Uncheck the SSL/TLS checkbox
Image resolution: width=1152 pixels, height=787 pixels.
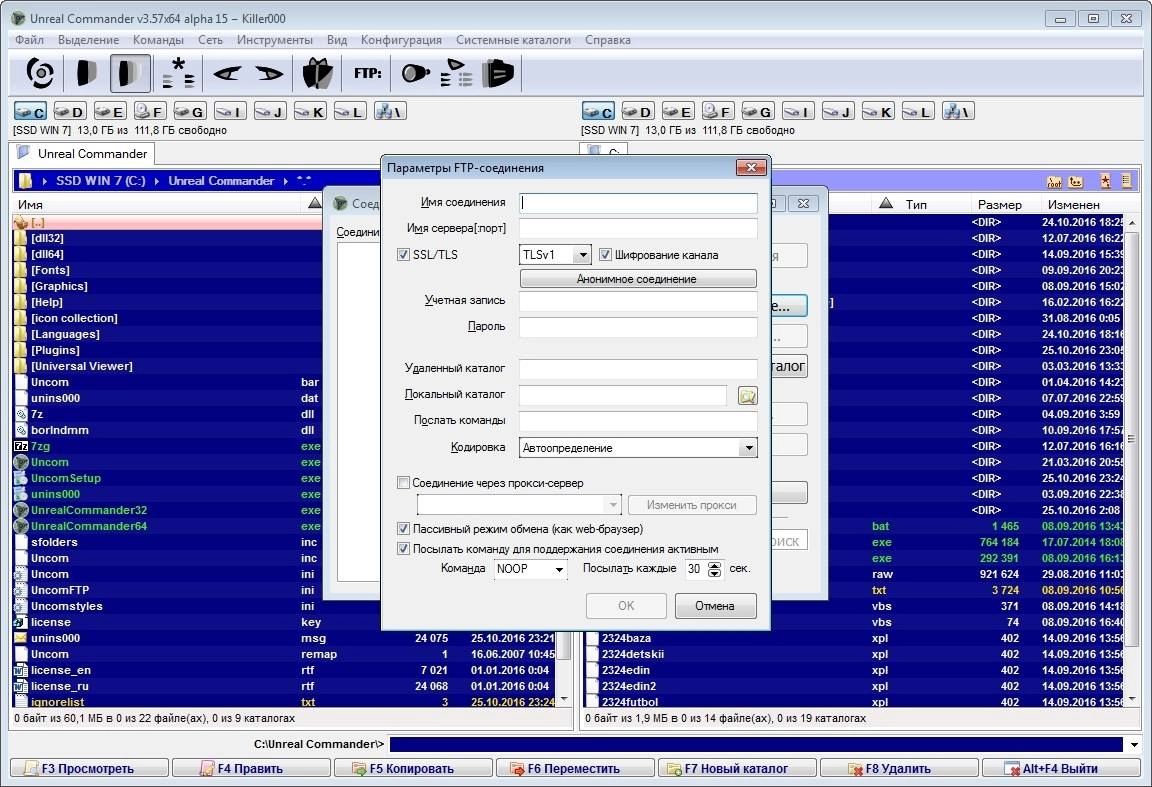click(403, 254)
